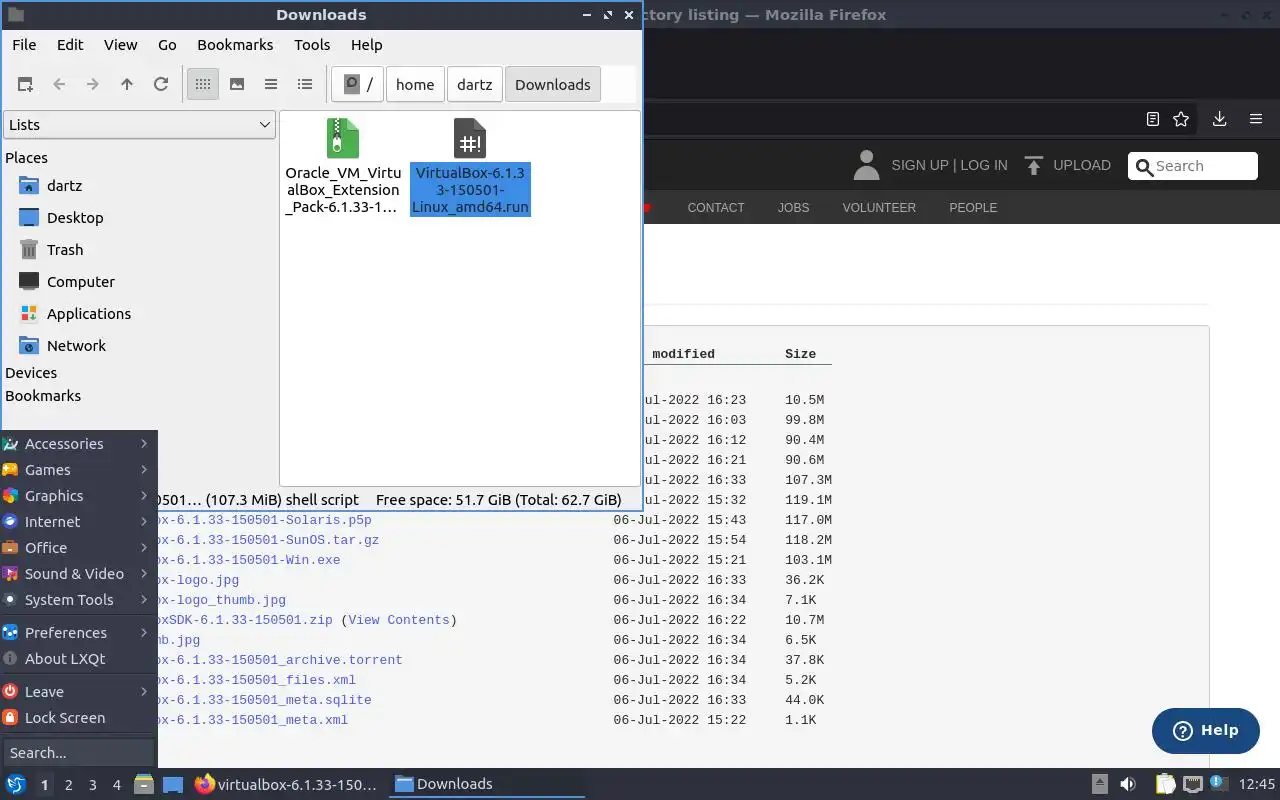Switch to virtual desktop 2
The image size is (1280, 800).
pos(68,785)
